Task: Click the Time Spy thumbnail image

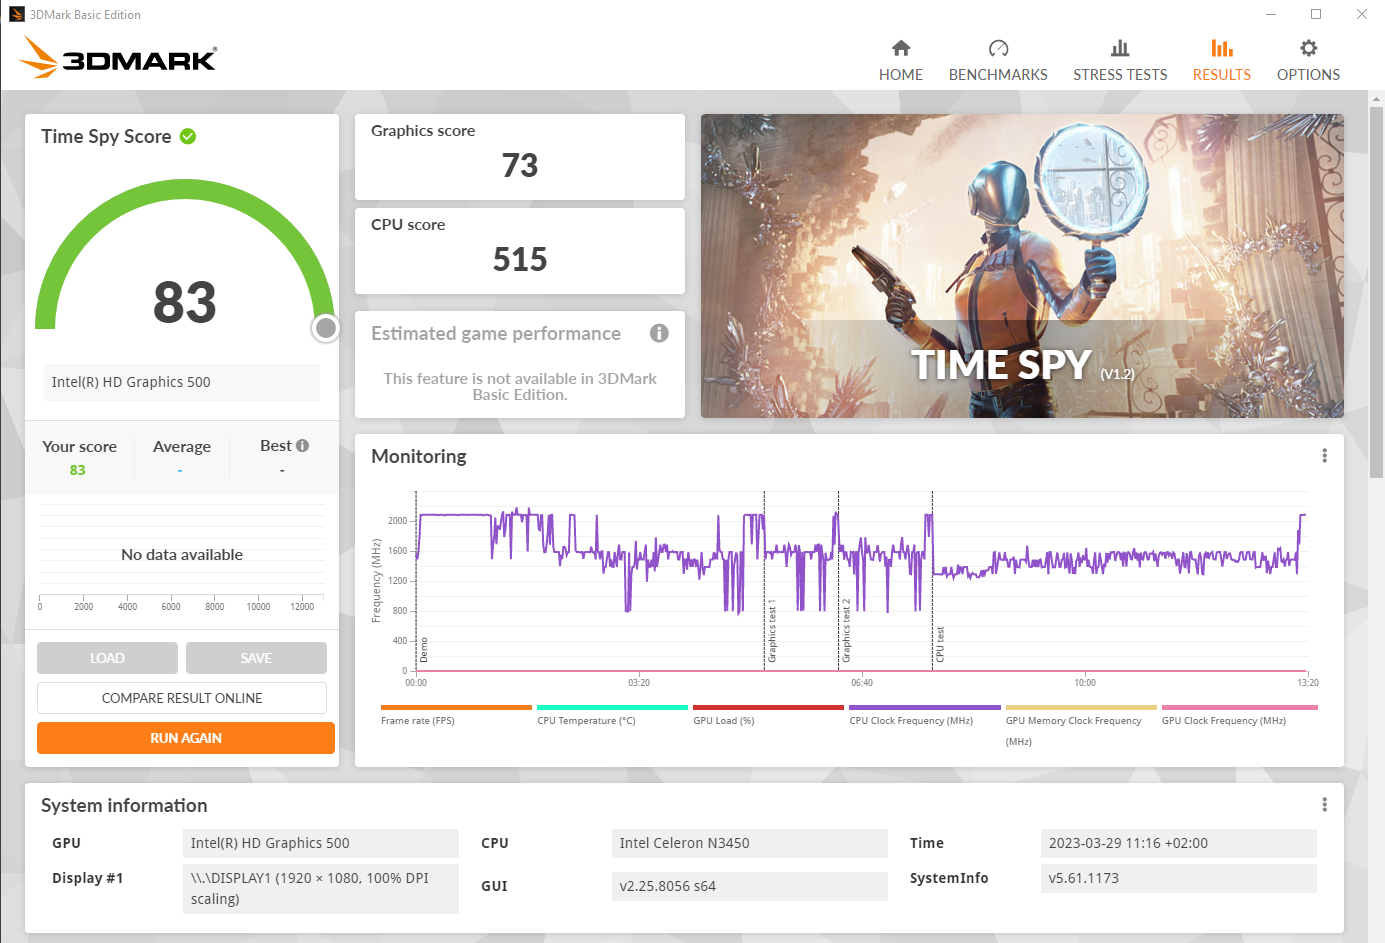Action: [x=1022, y=266]
